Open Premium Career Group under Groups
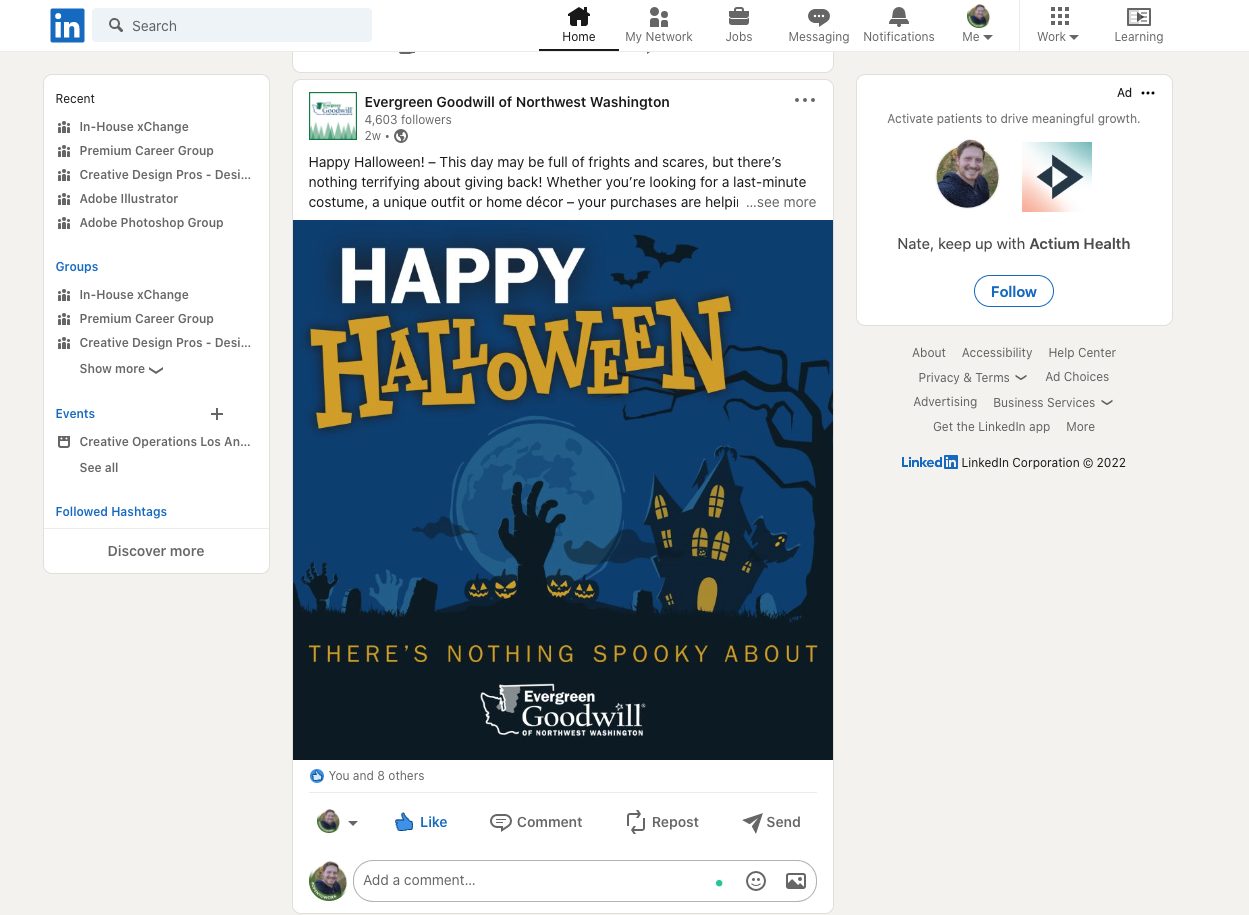The height and width of the screenshot is (915, 1249). click(x=147, y=319)
